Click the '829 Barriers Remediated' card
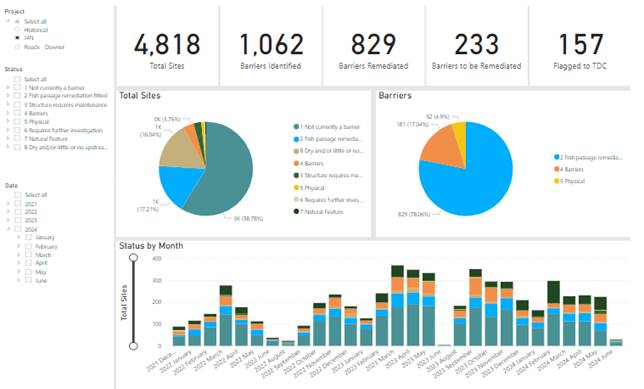 373,46
